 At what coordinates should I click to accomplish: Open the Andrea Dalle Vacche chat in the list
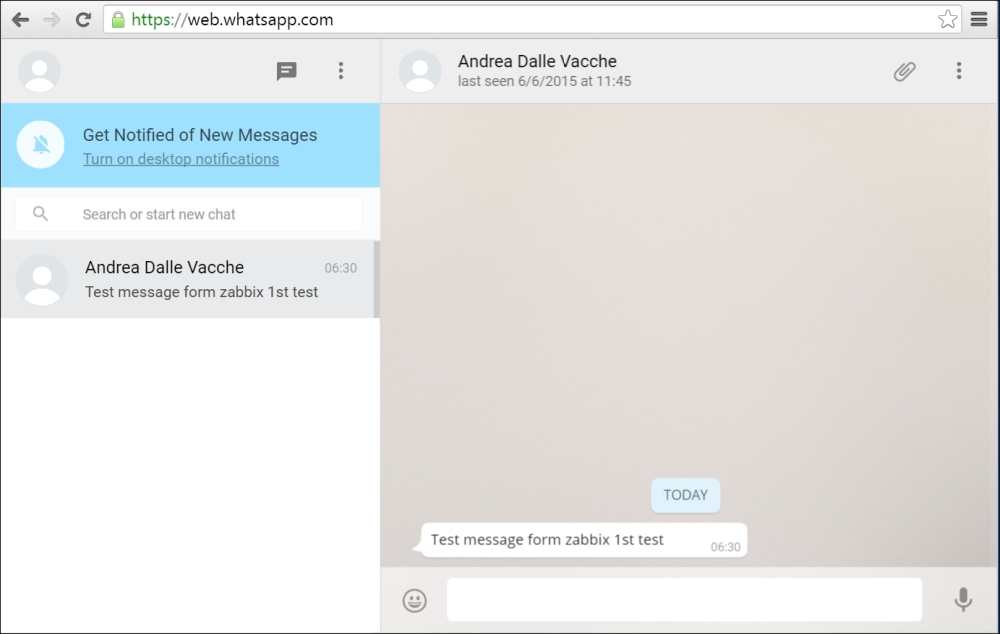point(190,279)
